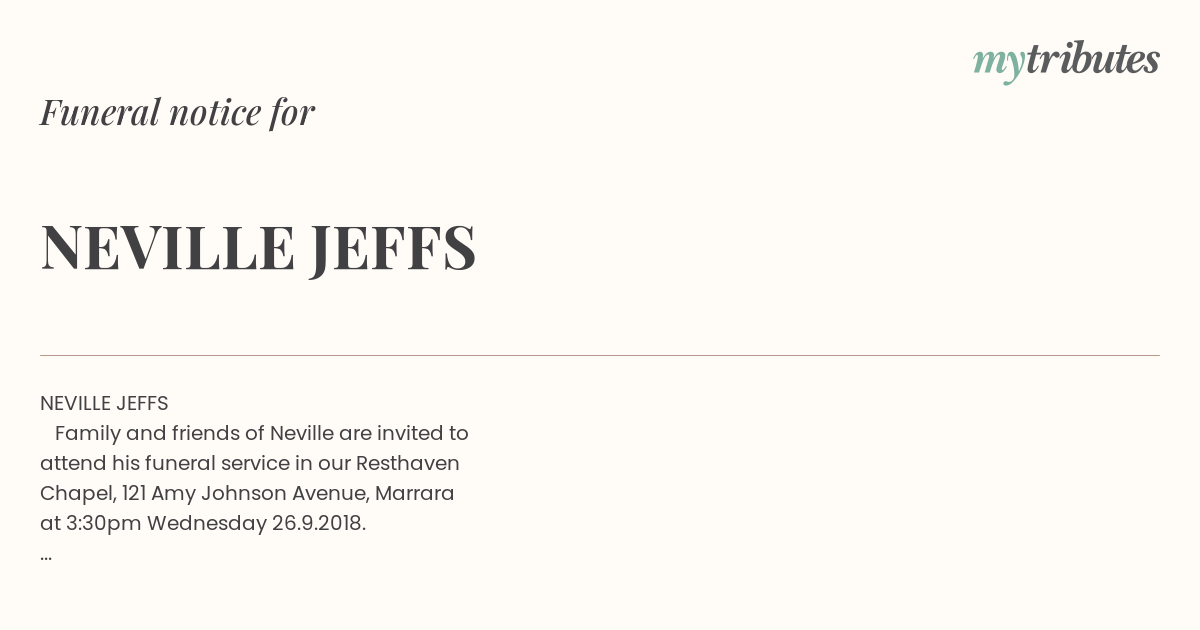This screenshot has height=630, width=1200.
Task: Click the word Wednesday in the notice
Action: click(207, 524)
